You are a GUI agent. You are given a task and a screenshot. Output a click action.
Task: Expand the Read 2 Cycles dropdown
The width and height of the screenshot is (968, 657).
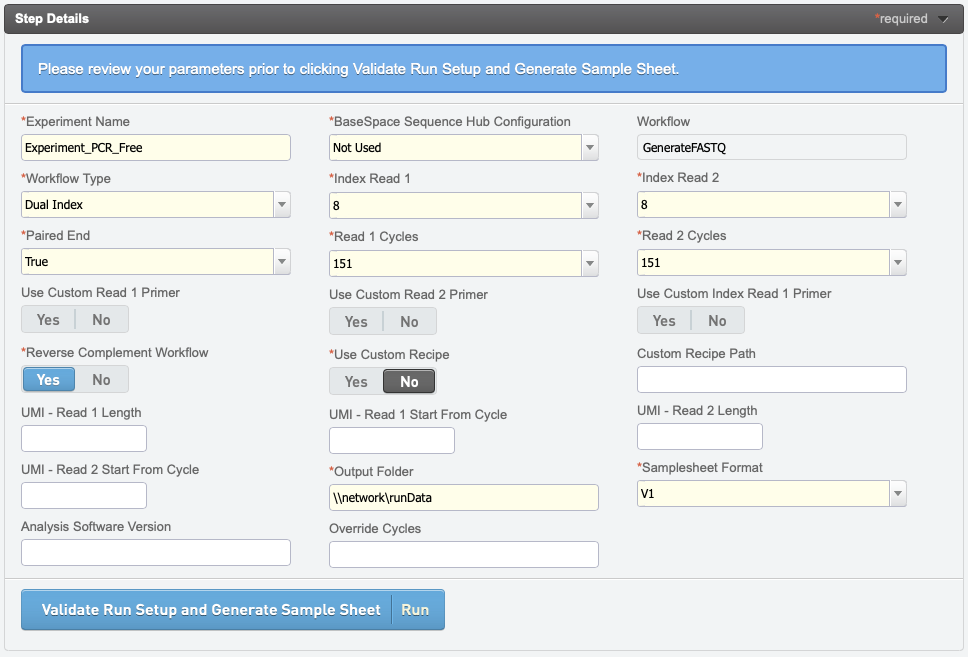(x=898, y=263)
